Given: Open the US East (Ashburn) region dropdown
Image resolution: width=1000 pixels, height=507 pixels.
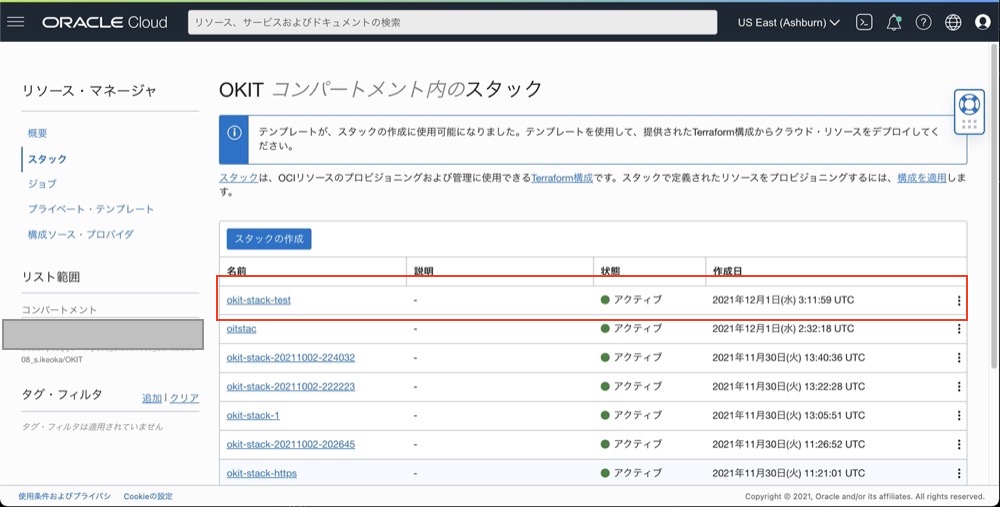Looking at the screenshot, I should point(788,22).
